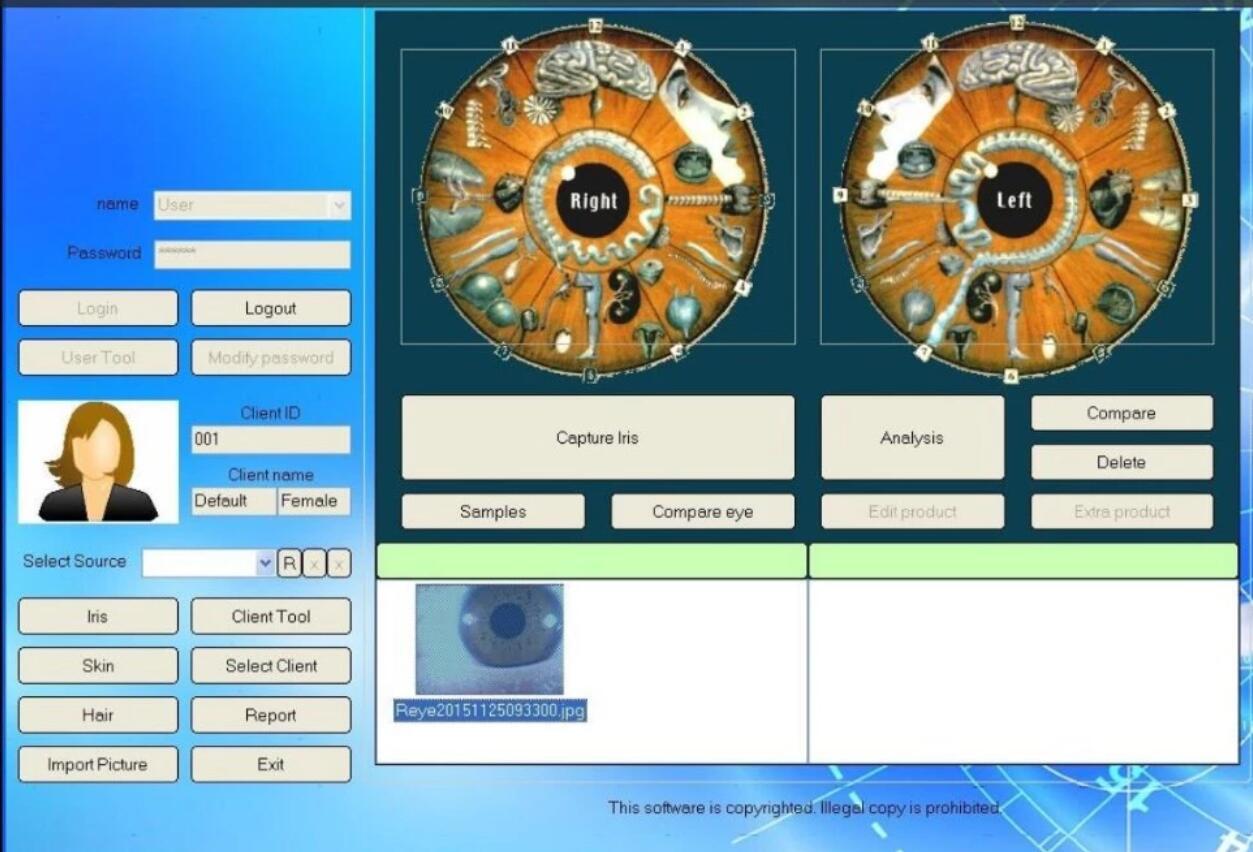Click the Import Picture button
1253x852 pixels.
98,764
